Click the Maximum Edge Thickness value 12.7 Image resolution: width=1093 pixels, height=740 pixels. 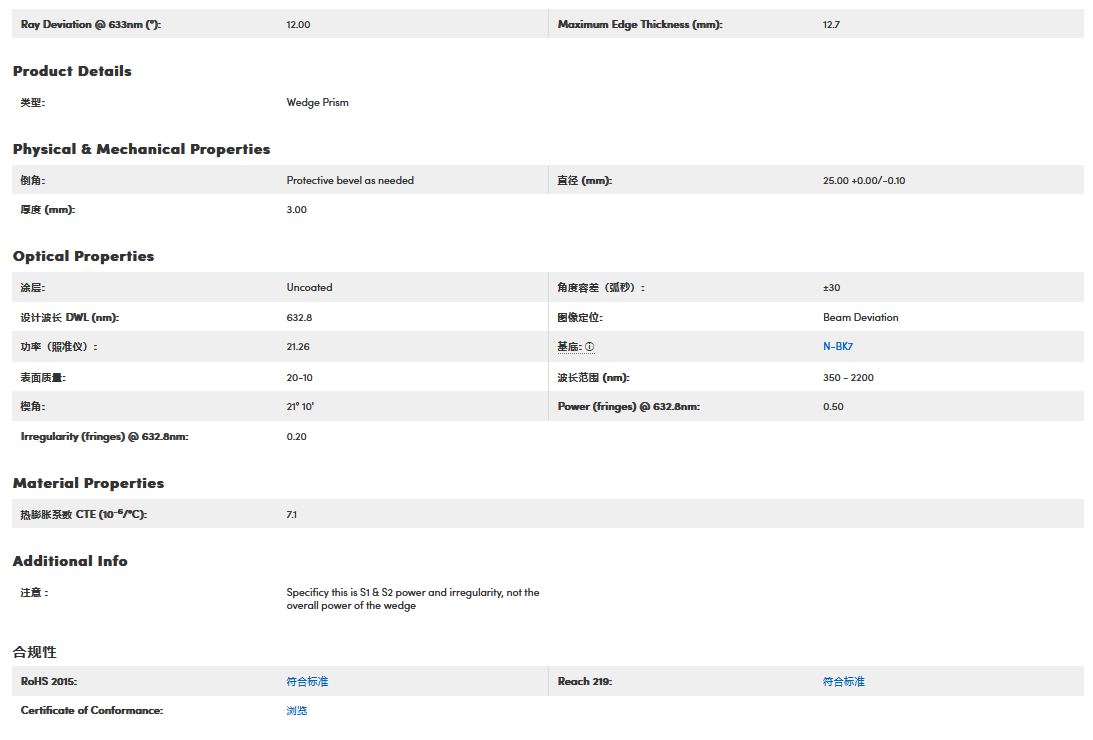coord(831,24)
